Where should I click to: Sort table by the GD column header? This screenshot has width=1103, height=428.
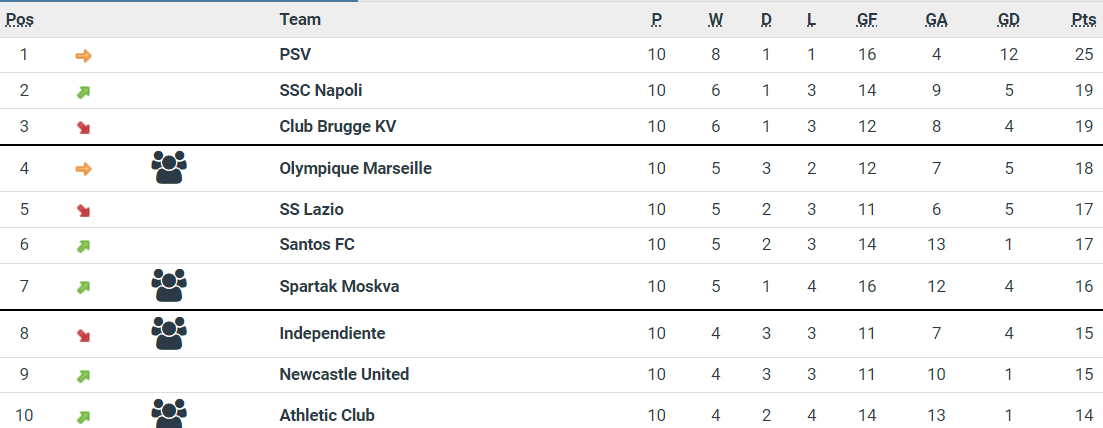coord(1008,20)
